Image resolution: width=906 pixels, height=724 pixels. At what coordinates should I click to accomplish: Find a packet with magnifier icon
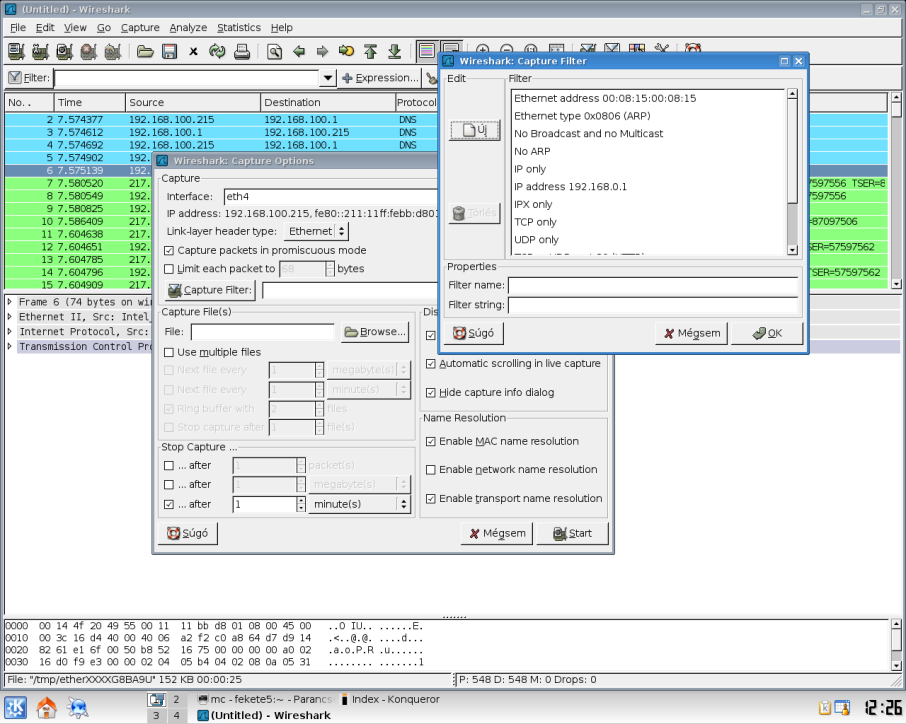pyautogui.click(x=274, y=51)
